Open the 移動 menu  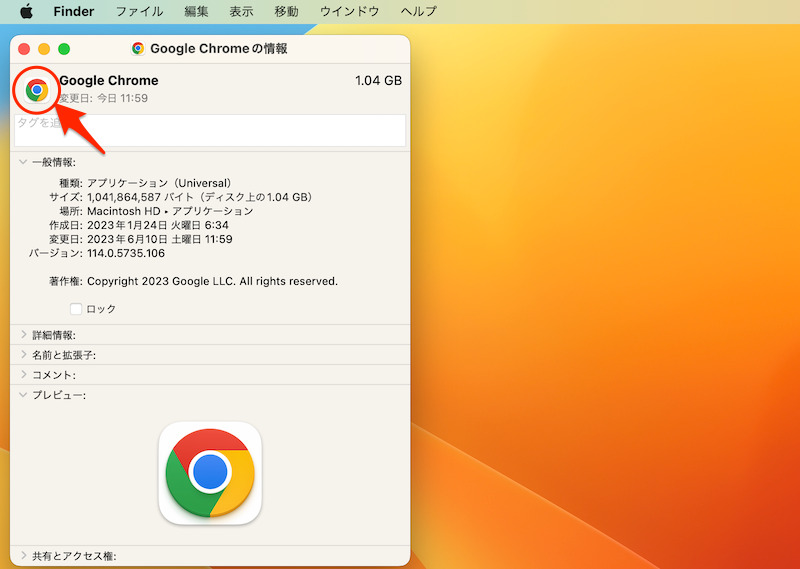(x=286, y=12)
